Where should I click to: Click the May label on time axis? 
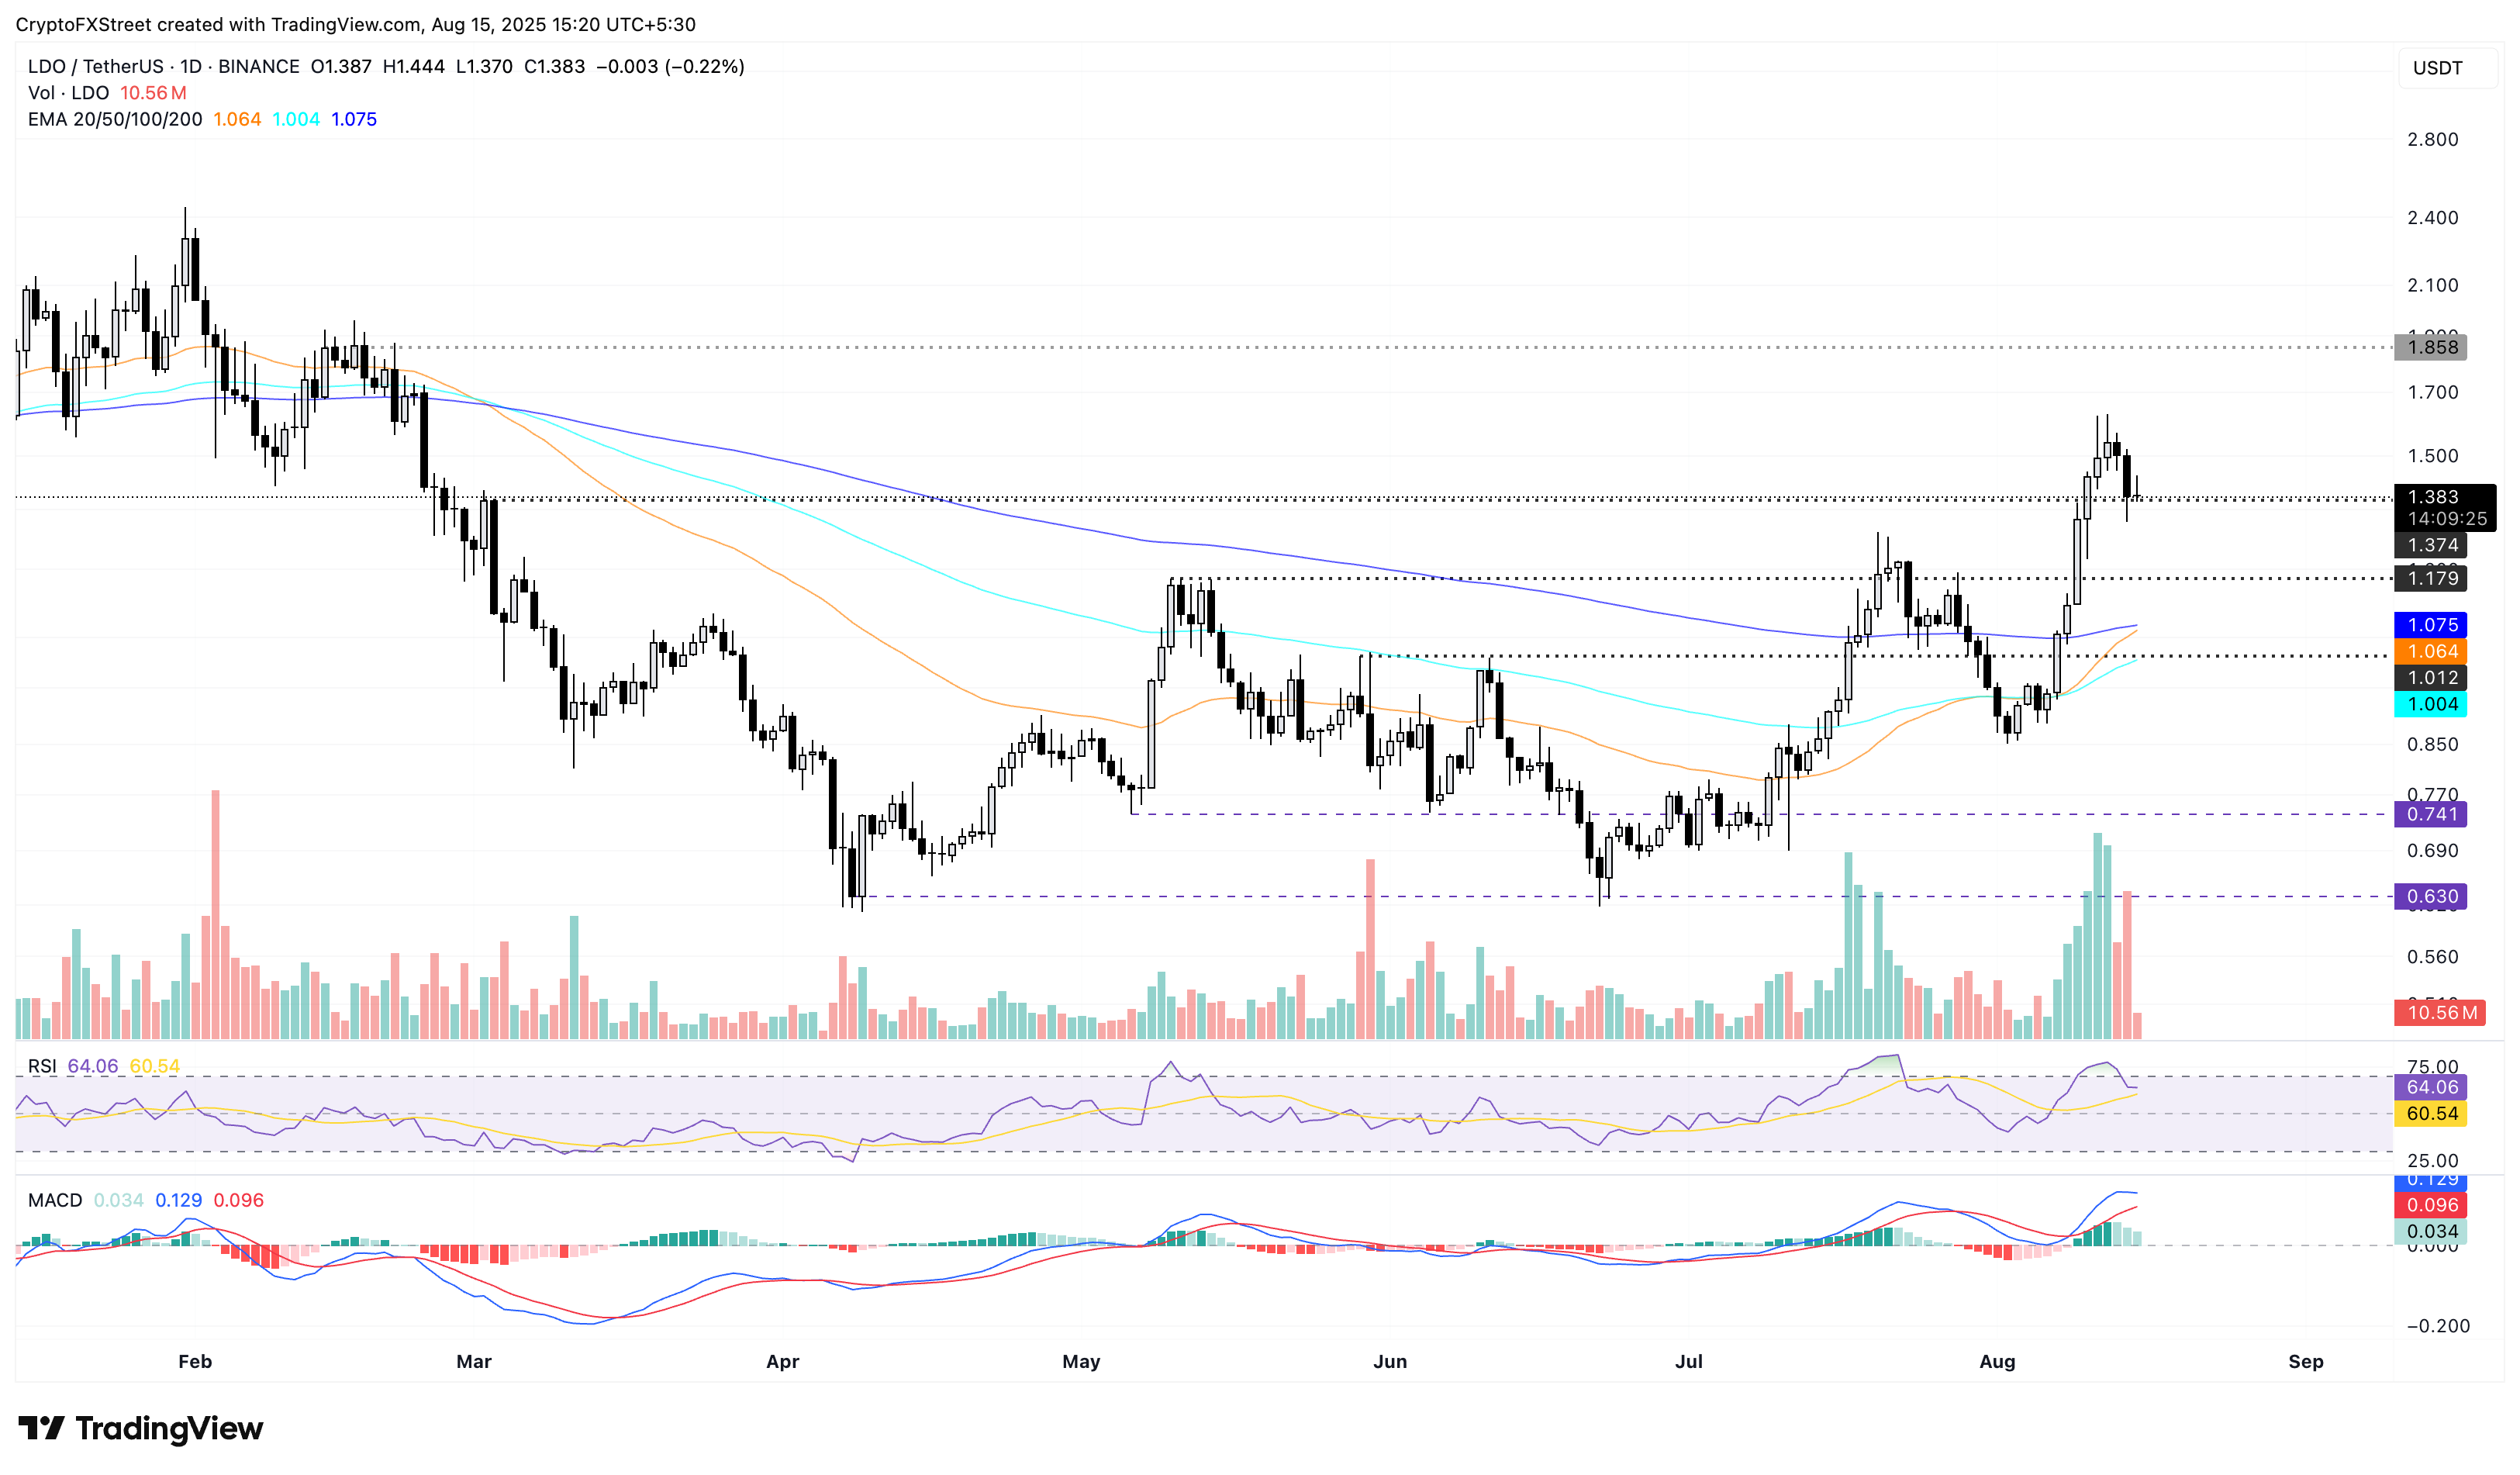pos(1081,1361)
